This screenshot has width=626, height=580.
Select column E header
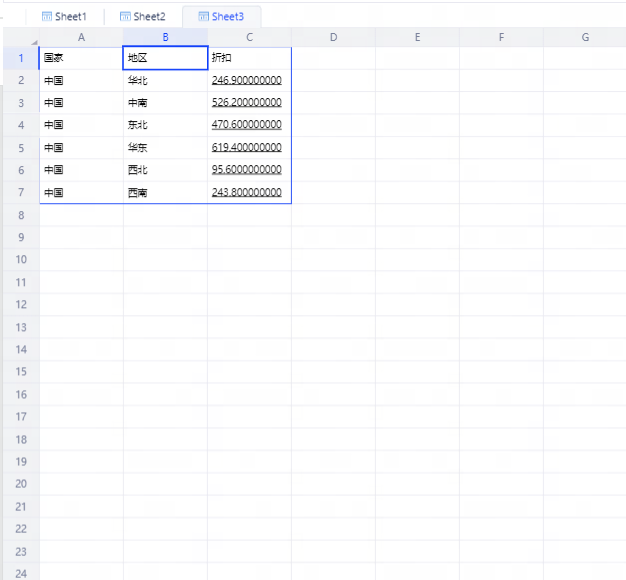[417, 37]
